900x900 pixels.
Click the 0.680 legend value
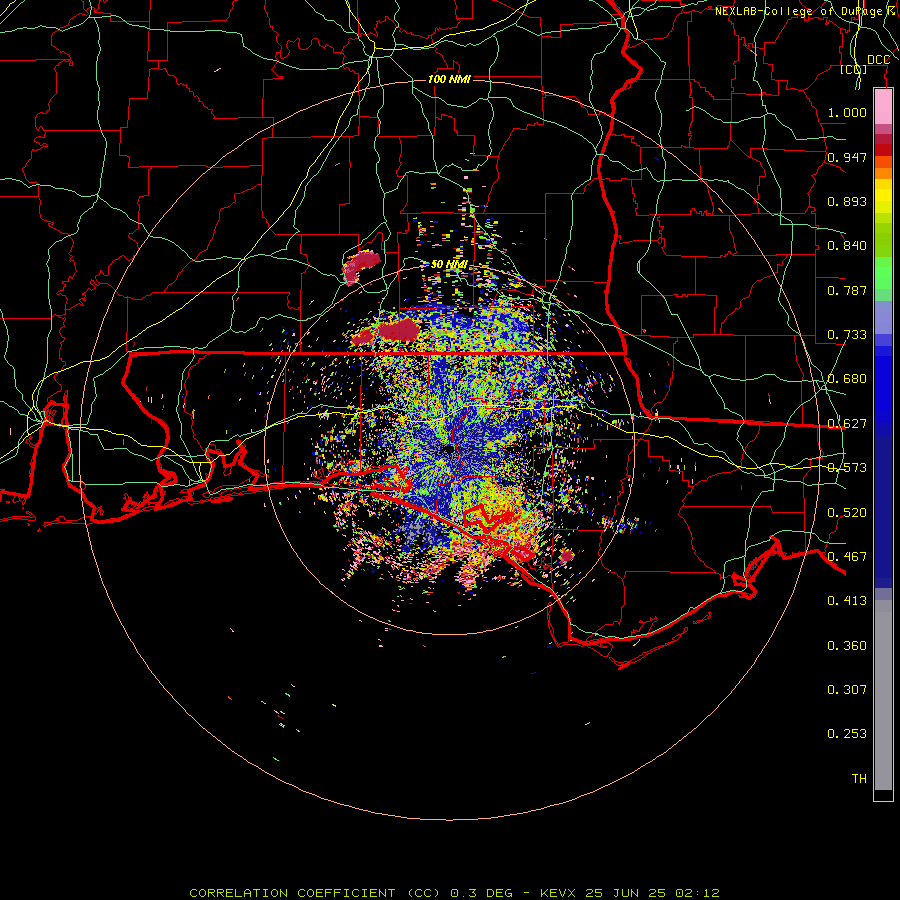[x=847, y=379]
